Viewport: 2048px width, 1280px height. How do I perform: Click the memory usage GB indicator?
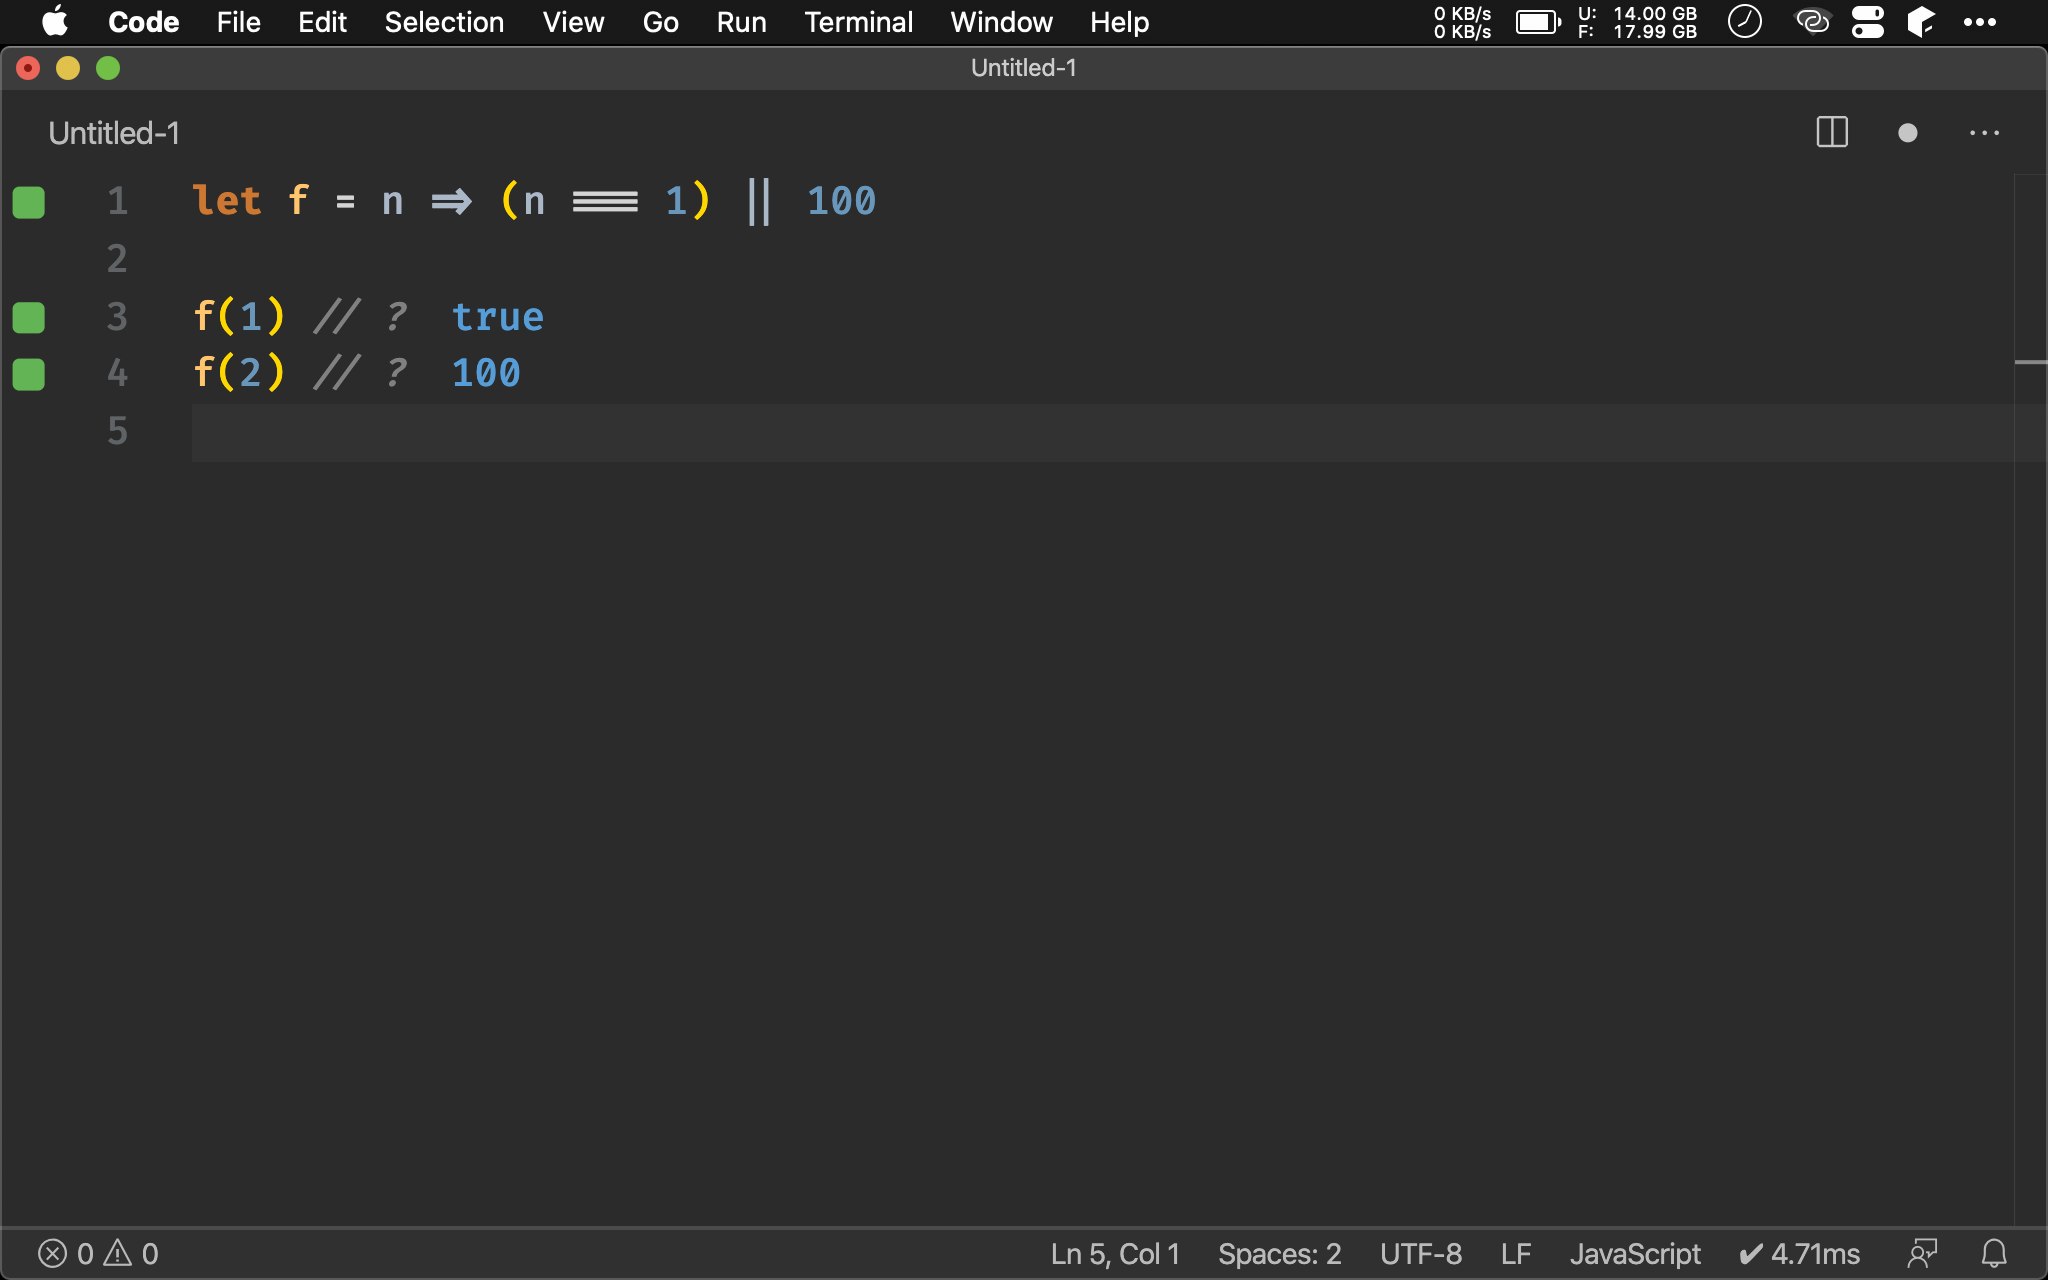pyautogui.click(x=1637, y=22)
